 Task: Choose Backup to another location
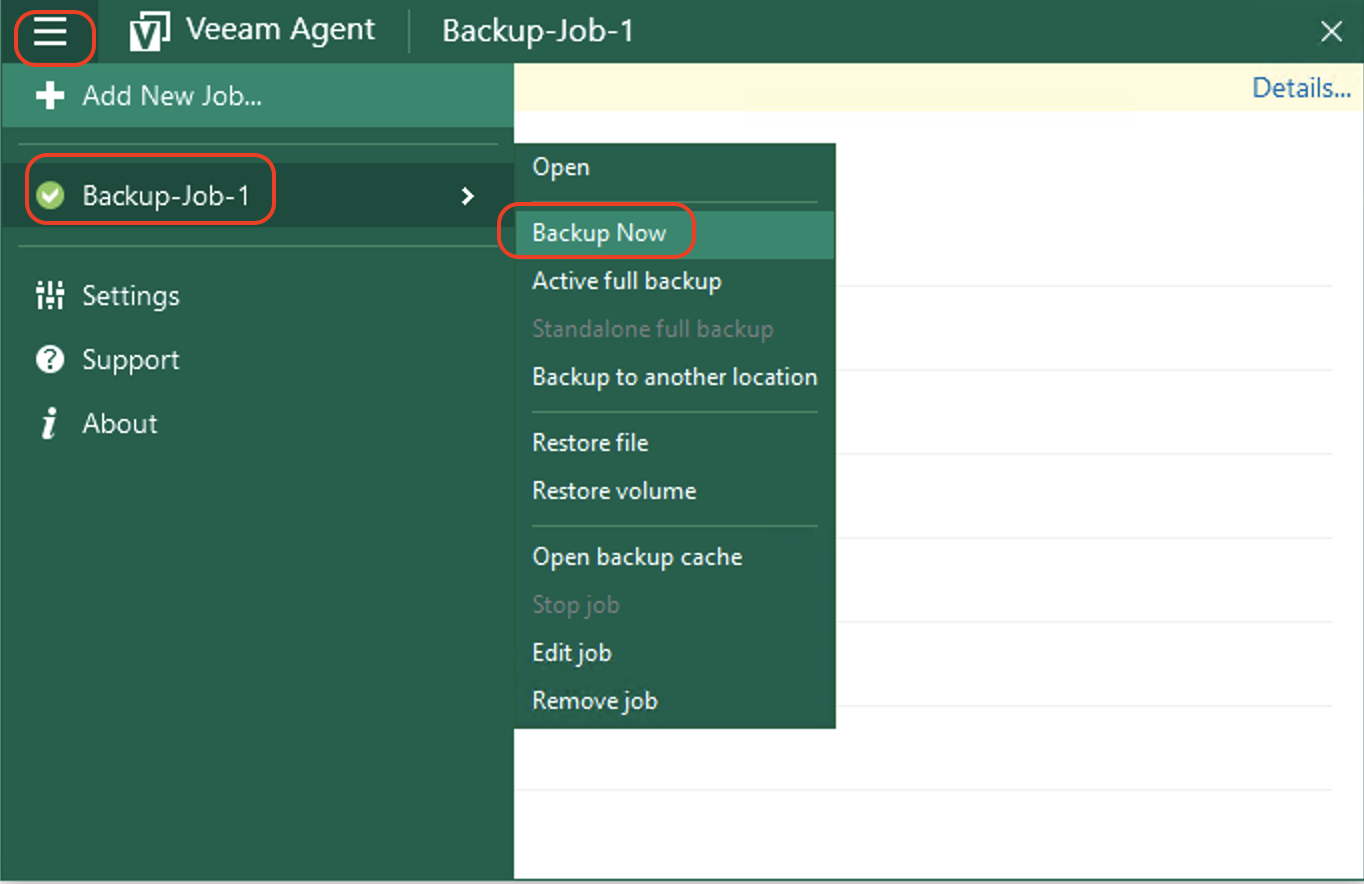tap(675, 377)
